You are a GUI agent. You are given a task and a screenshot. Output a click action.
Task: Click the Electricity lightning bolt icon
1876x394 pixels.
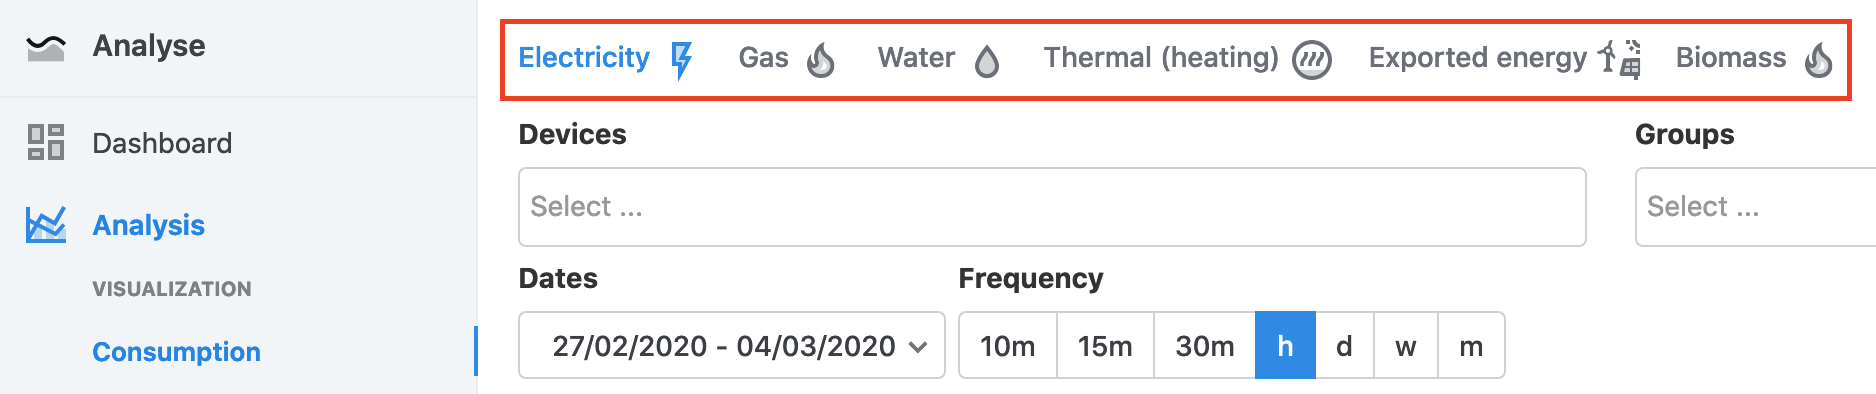click(x=682, y=60)
